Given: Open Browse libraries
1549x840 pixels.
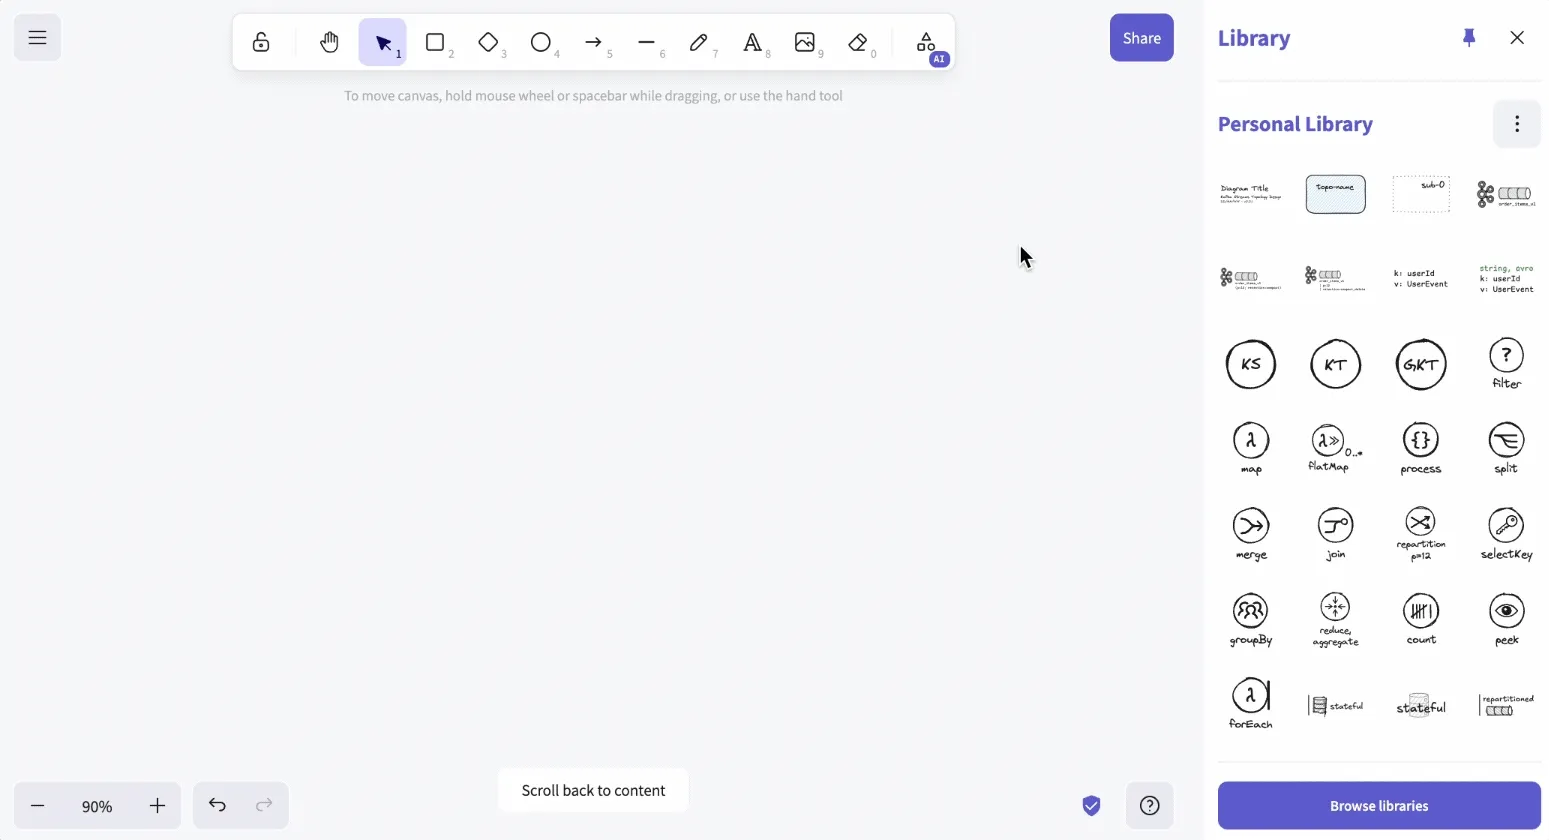Looking at the screenshot, I should [1378, 805].
